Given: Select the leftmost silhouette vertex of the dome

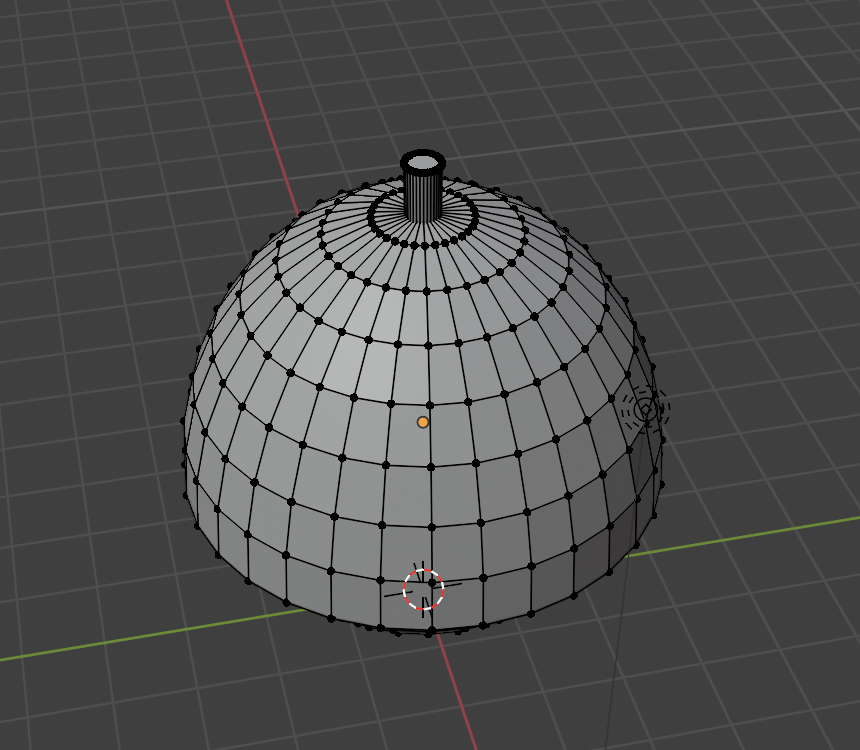Looking at the screenshot, I should pos(183,421).
